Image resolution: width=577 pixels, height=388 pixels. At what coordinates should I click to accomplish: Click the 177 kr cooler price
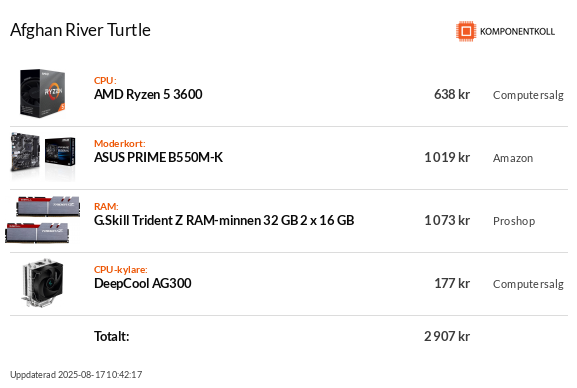click(x=452, y=283)
